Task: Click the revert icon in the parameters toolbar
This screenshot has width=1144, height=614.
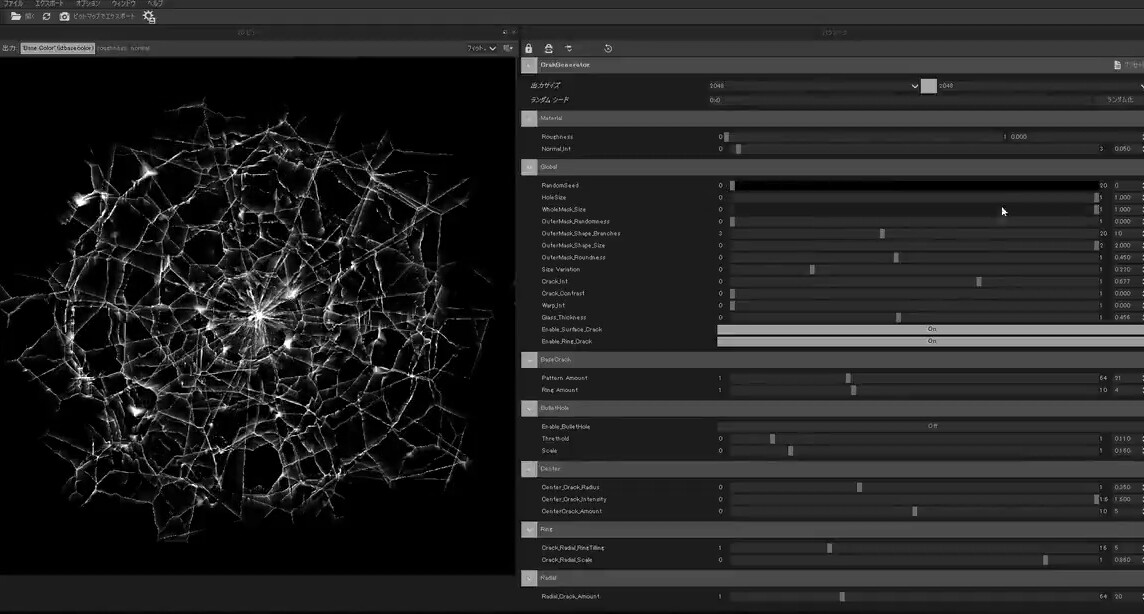Action: click(x=609, y=48)
